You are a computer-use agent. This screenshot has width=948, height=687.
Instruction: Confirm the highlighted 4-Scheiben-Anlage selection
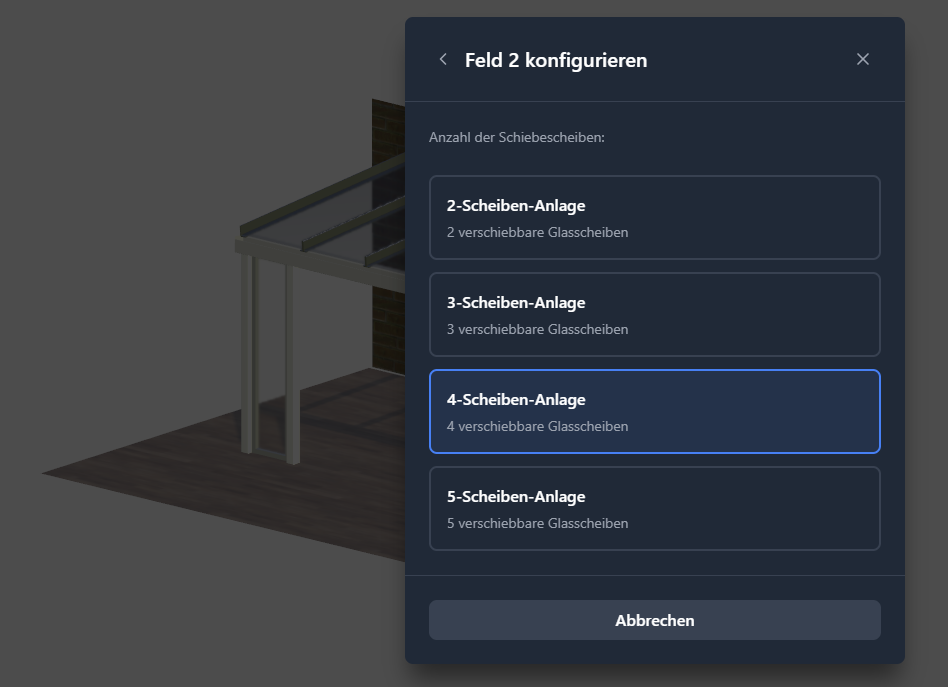pyautogui.click(x=654, y=411)
